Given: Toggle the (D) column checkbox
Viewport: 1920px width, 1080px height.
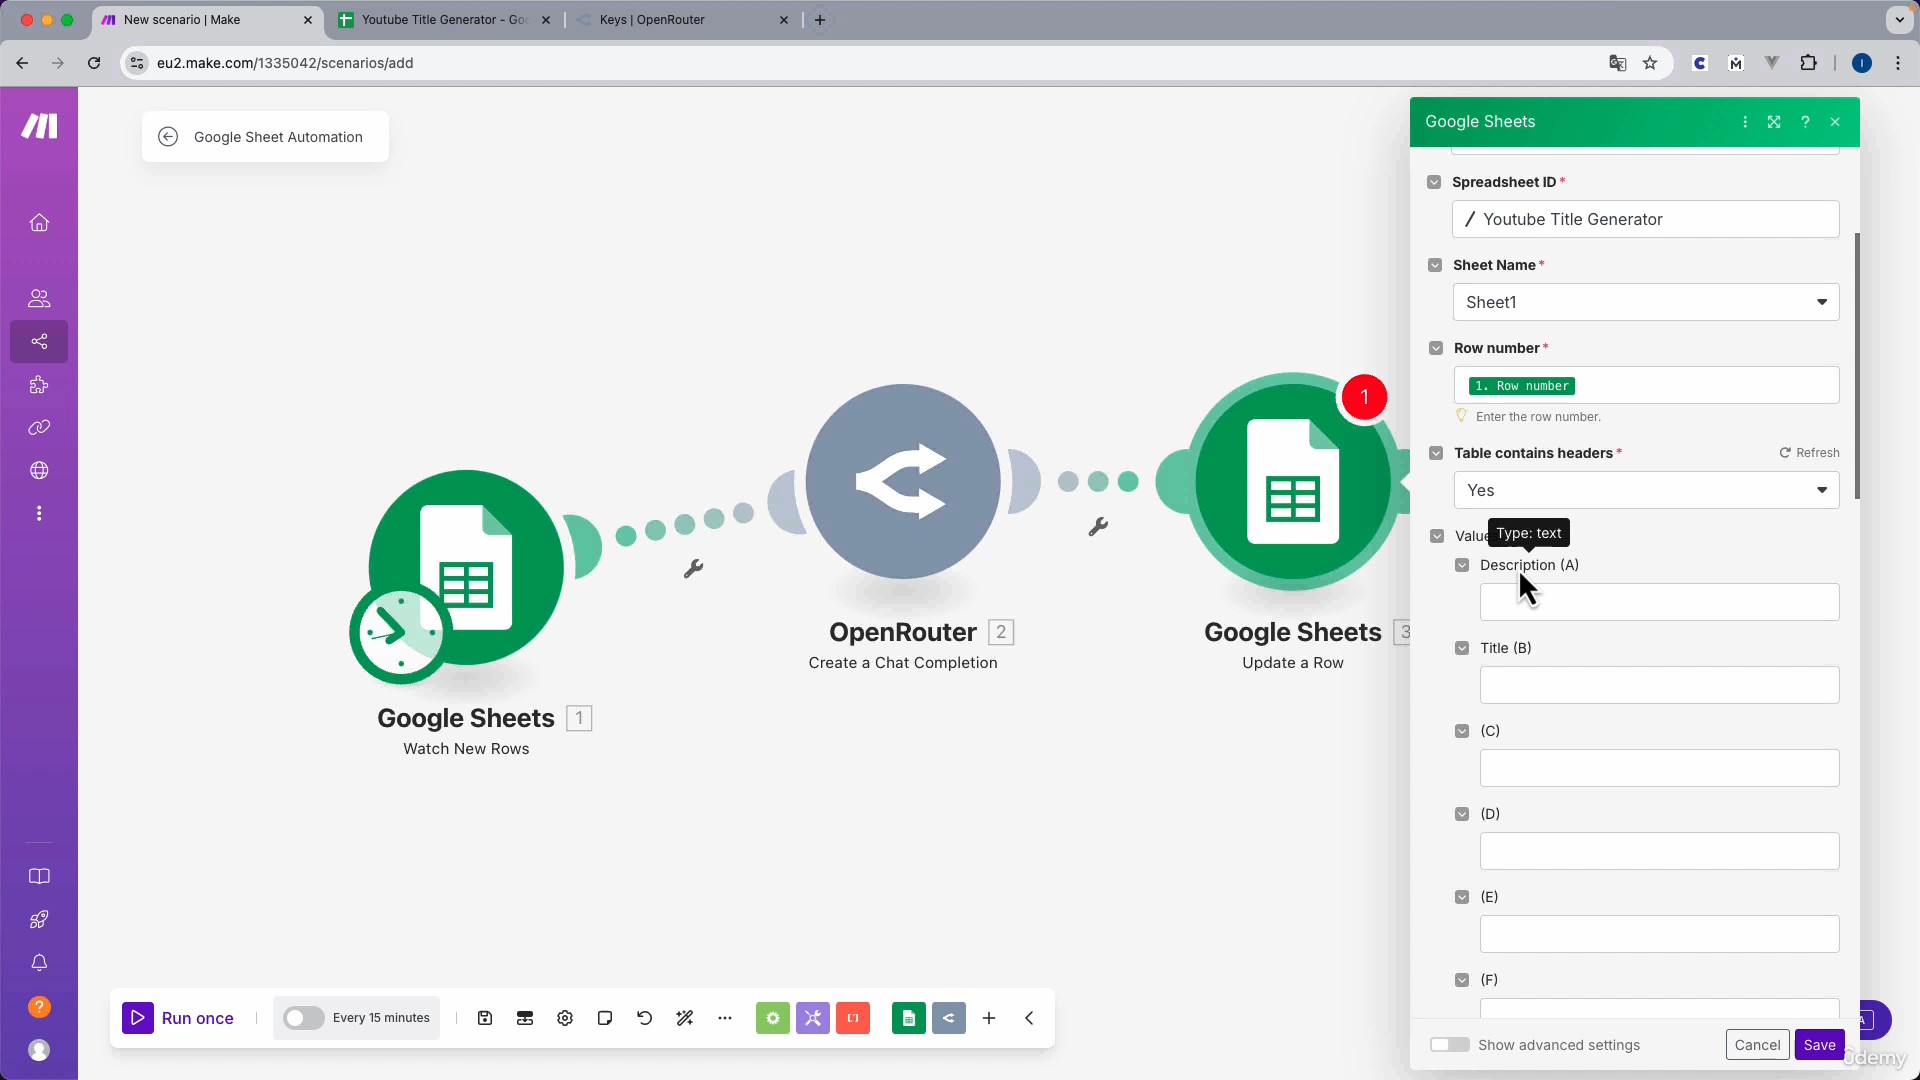Looking at the screenshot, I should pyautogui.click(x=1462, y=814).
